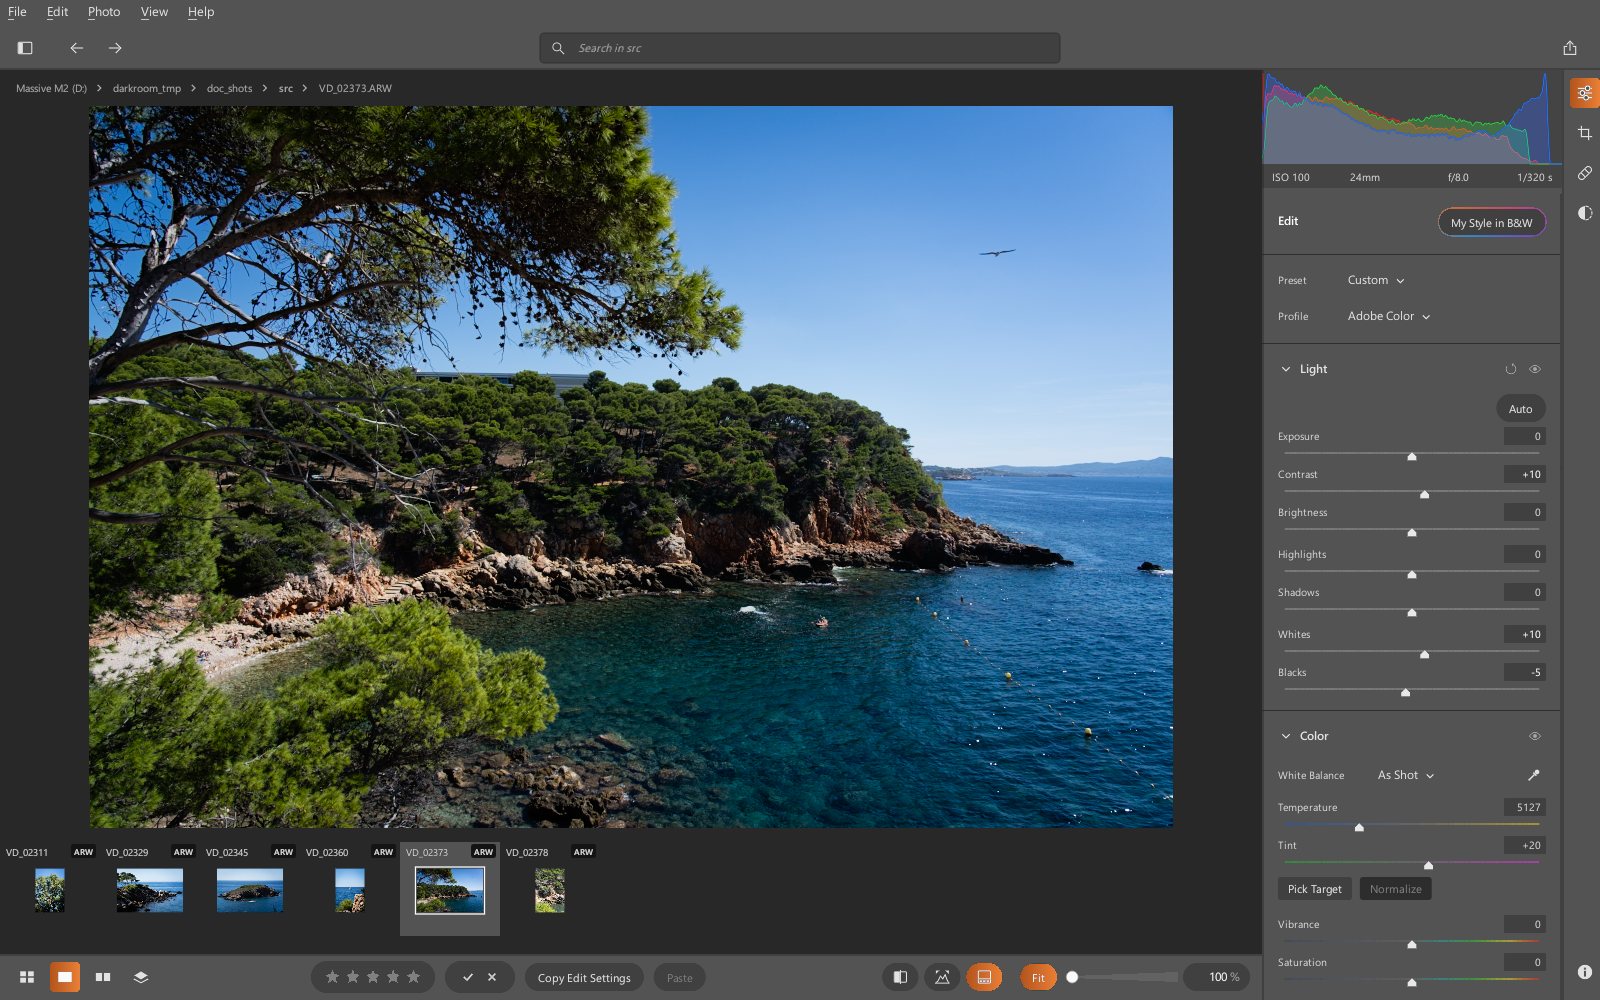Switch to single photo detail view
Screen dimensions: 1600x1000
[65, 977]
